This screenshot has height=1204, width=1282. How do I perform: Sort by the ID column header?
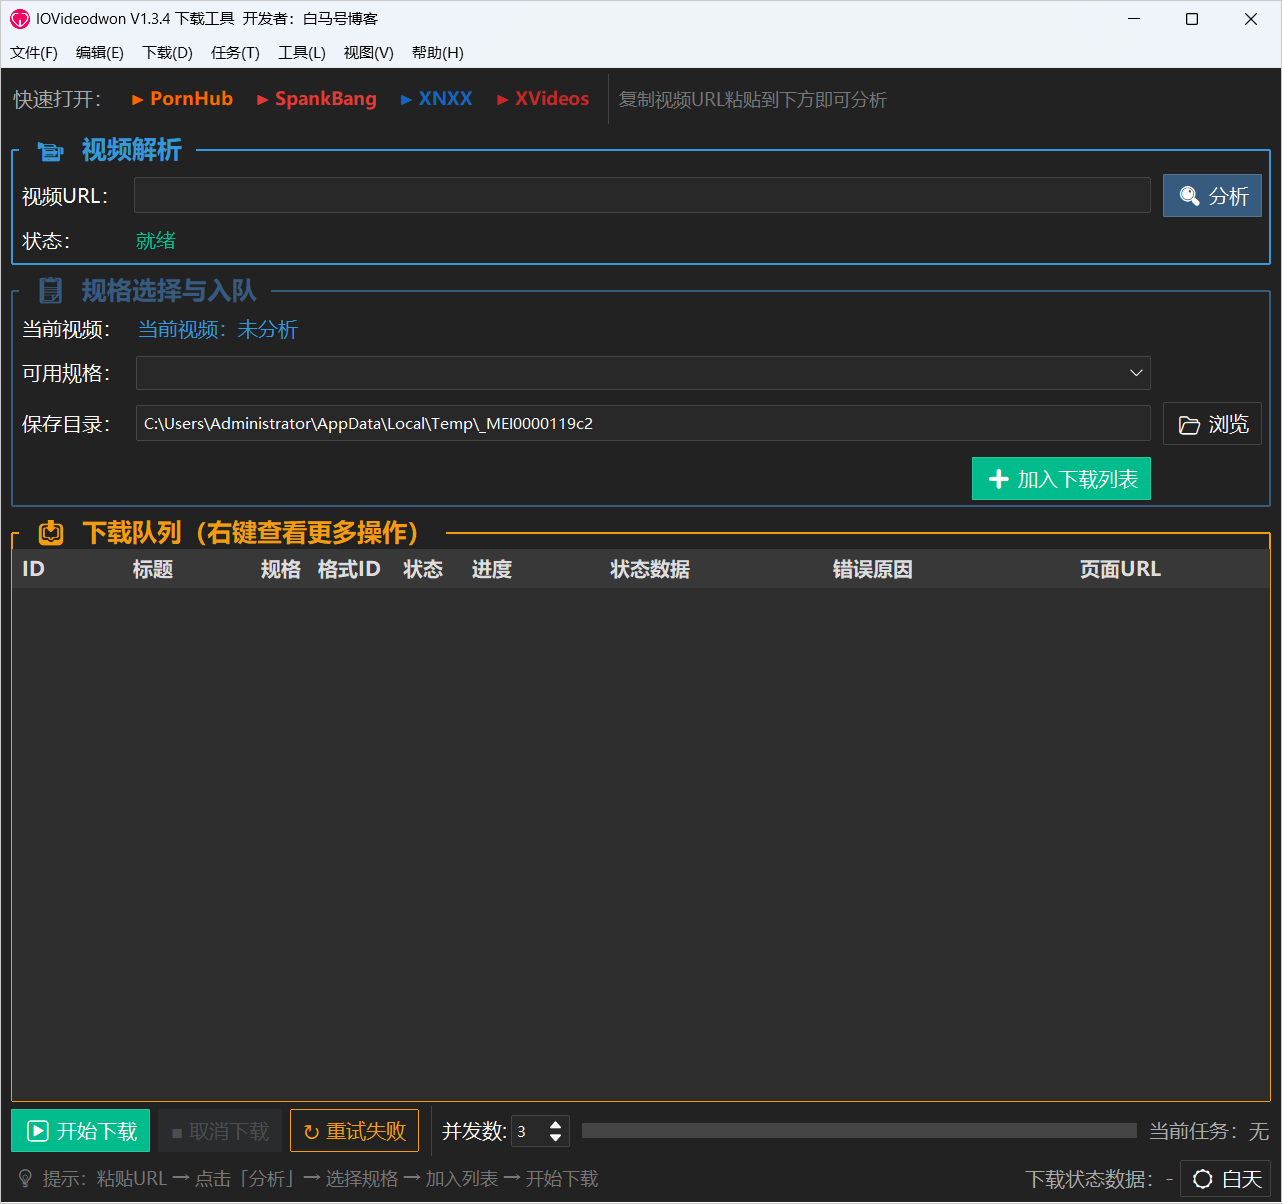(34, 569)
